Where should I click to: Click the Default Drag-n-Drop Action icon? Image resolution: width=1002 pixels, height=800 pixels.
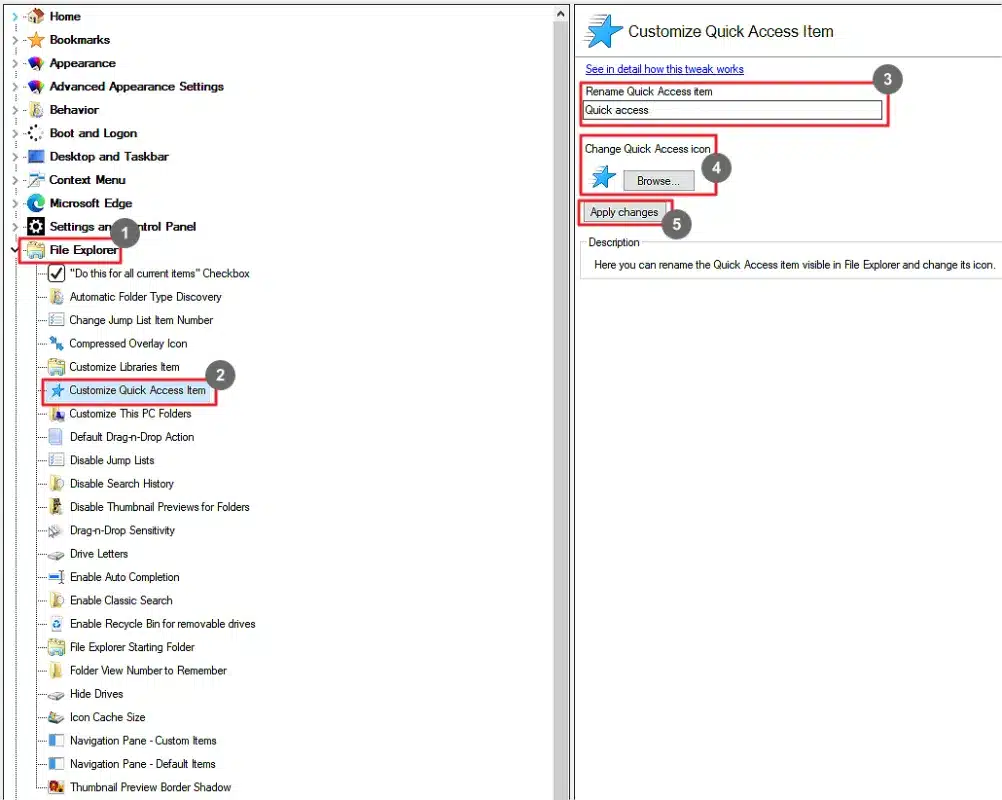click(56, 436)
